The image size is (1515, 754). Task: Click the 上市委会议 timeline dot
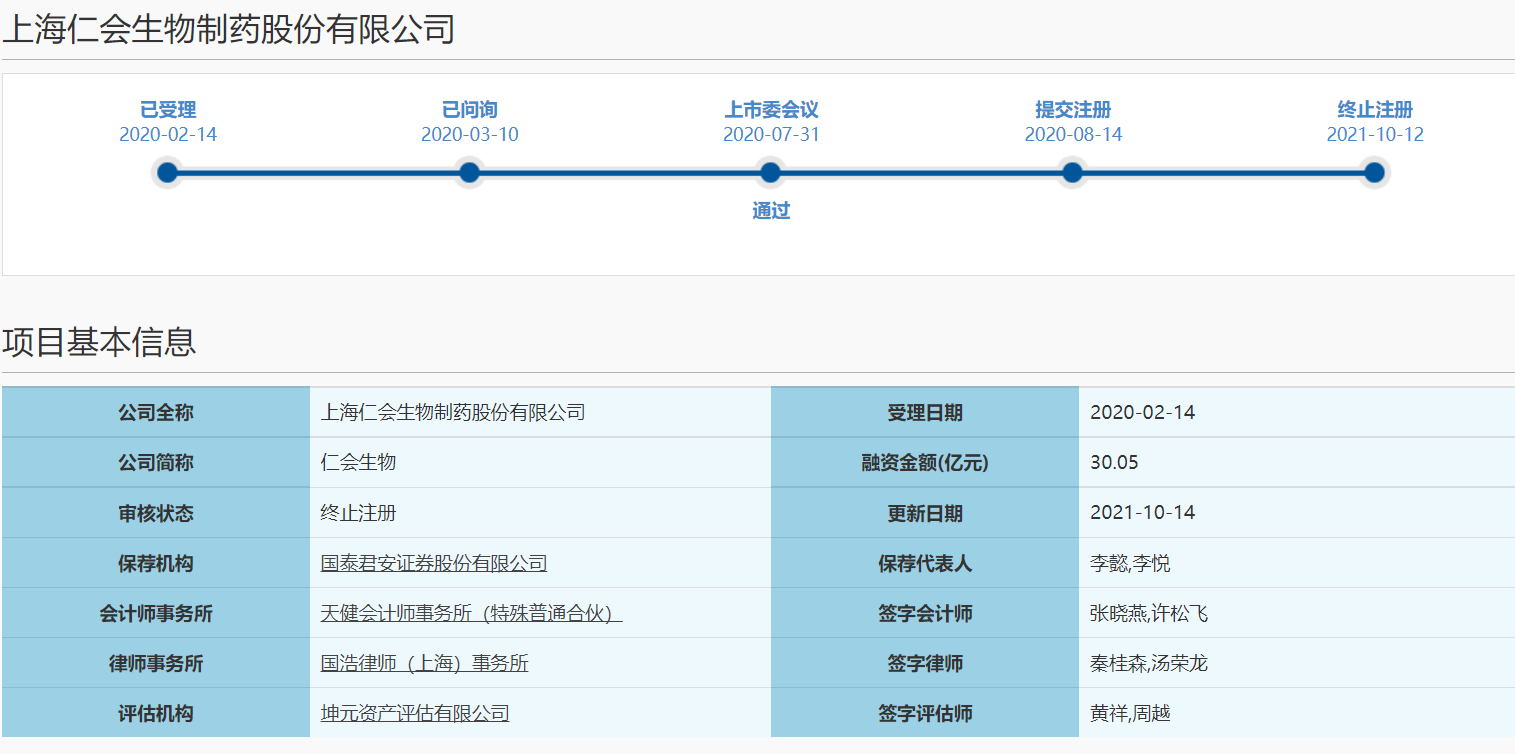(770, 173)
